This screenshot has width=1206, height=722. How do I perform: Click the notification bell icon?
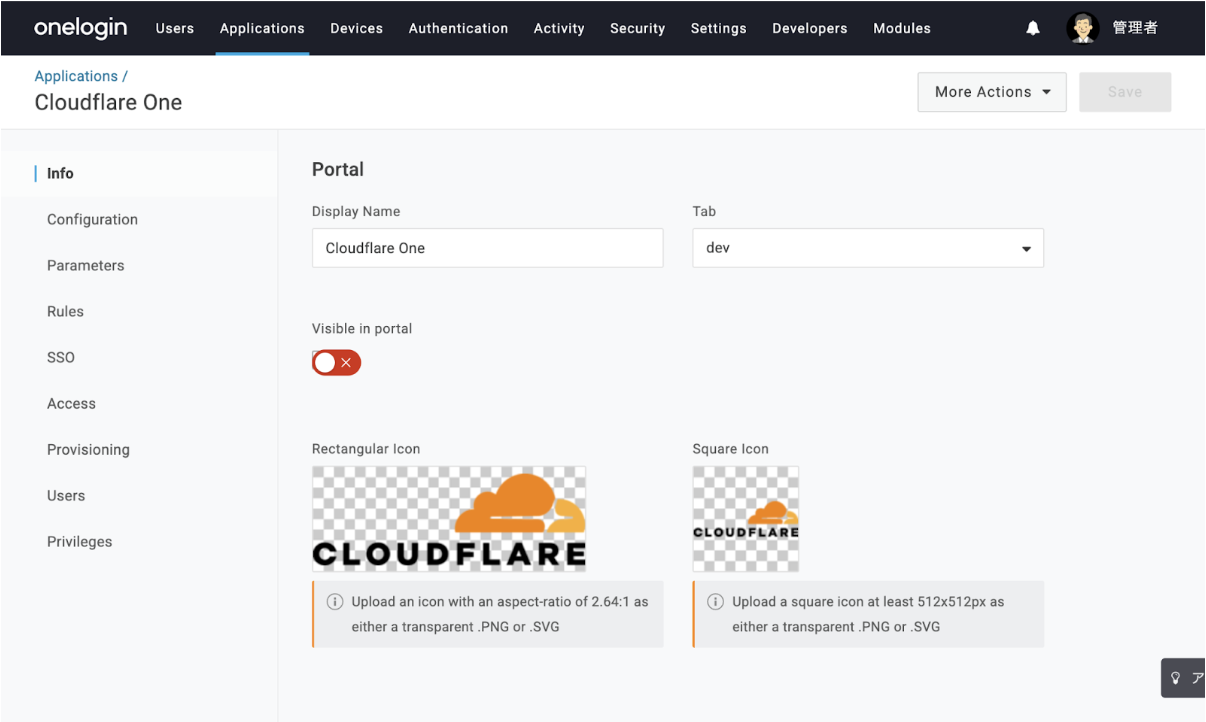[1033, 28]
